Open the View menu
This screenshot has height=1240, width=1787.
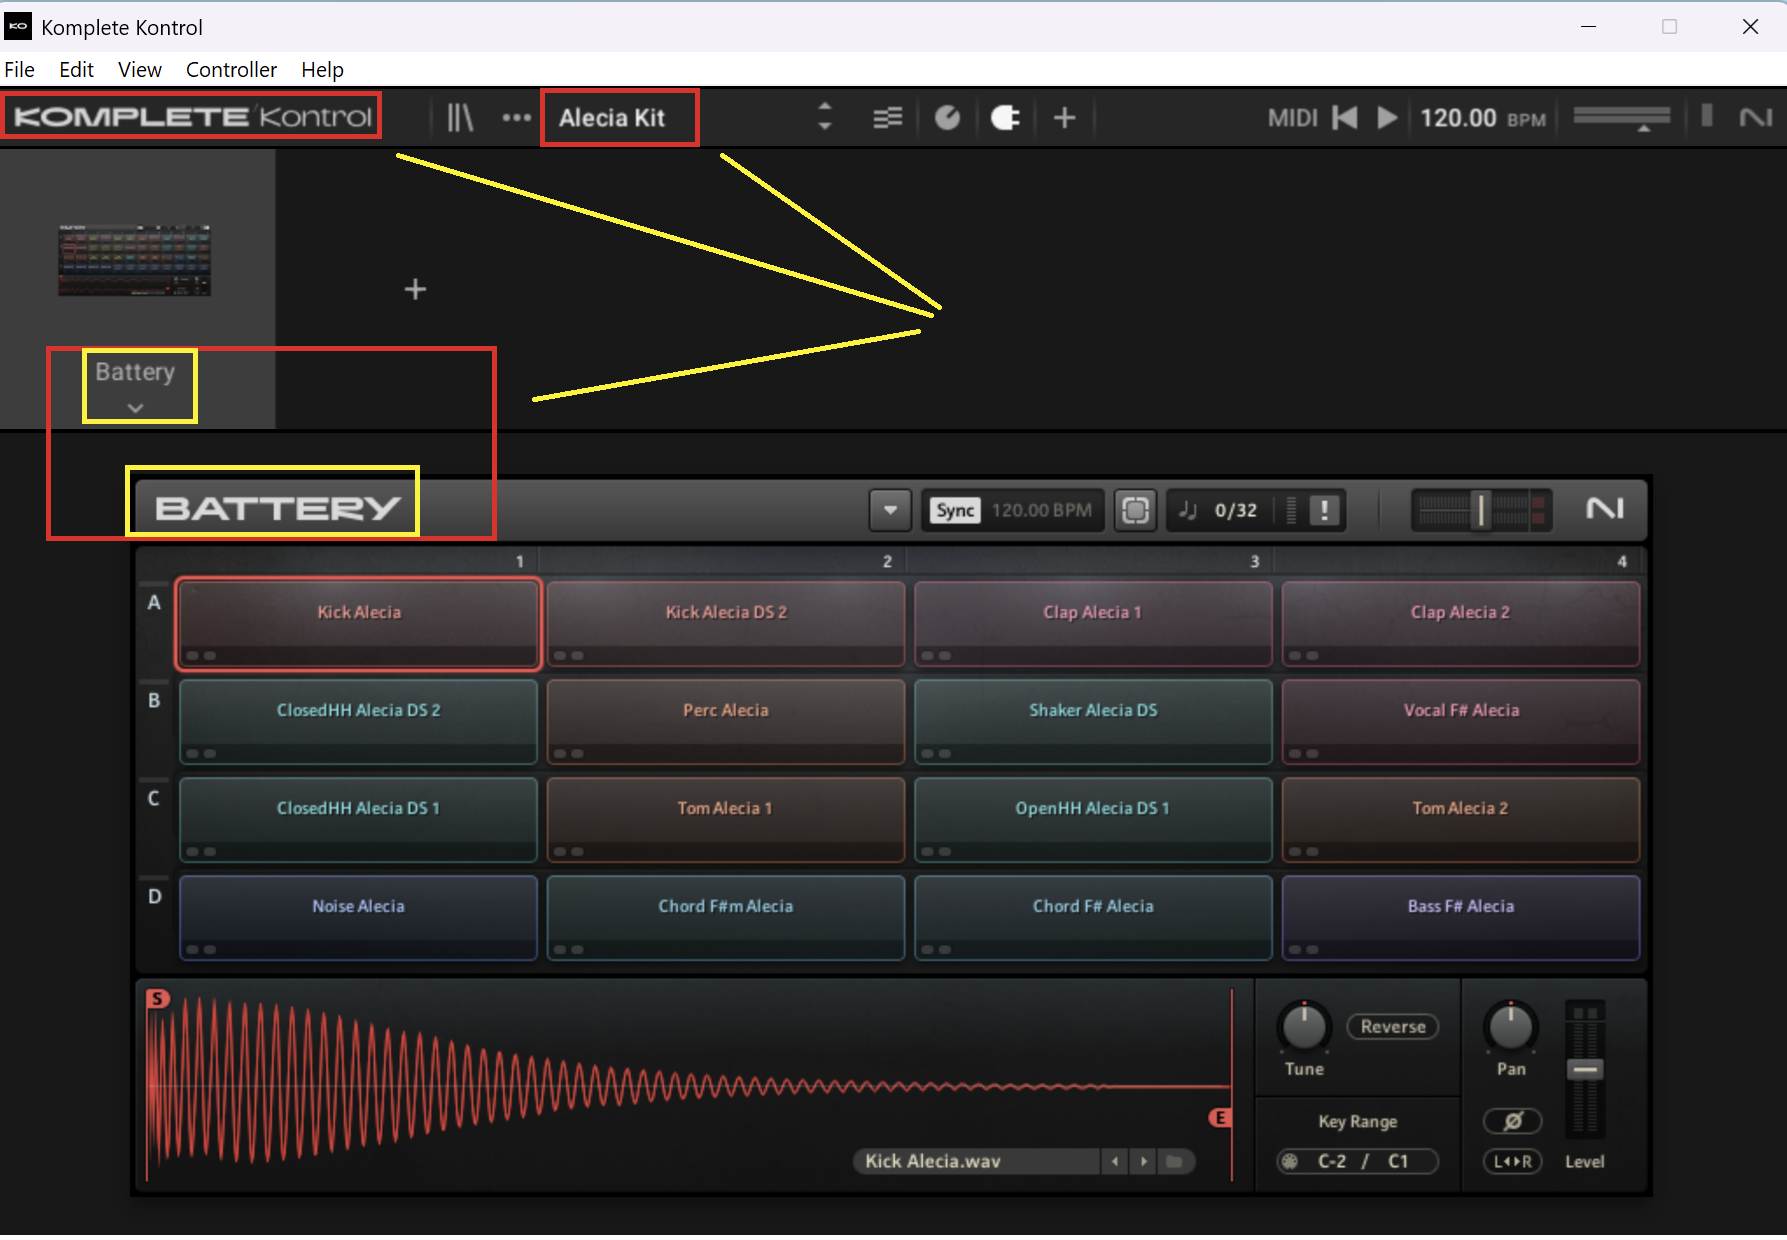(x=140, y=70)
